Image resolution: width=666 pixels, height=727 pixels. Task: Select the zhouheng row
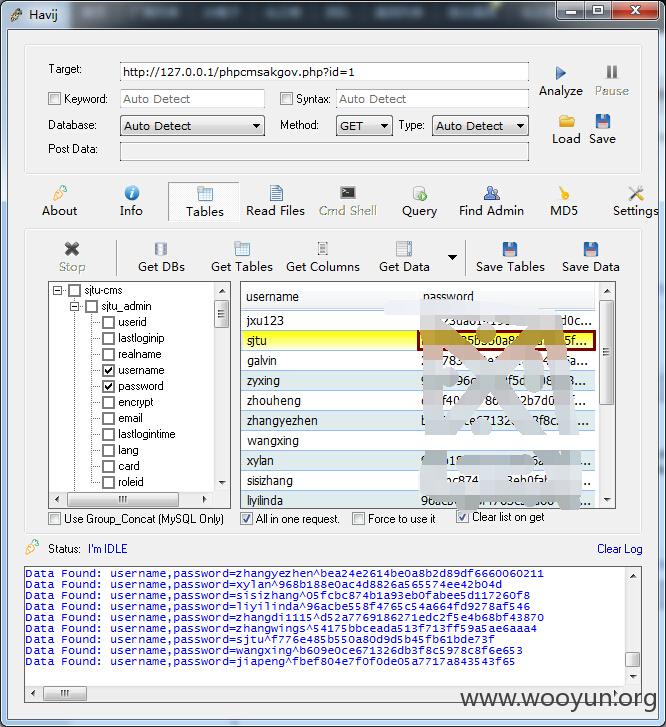coord(418,401)
